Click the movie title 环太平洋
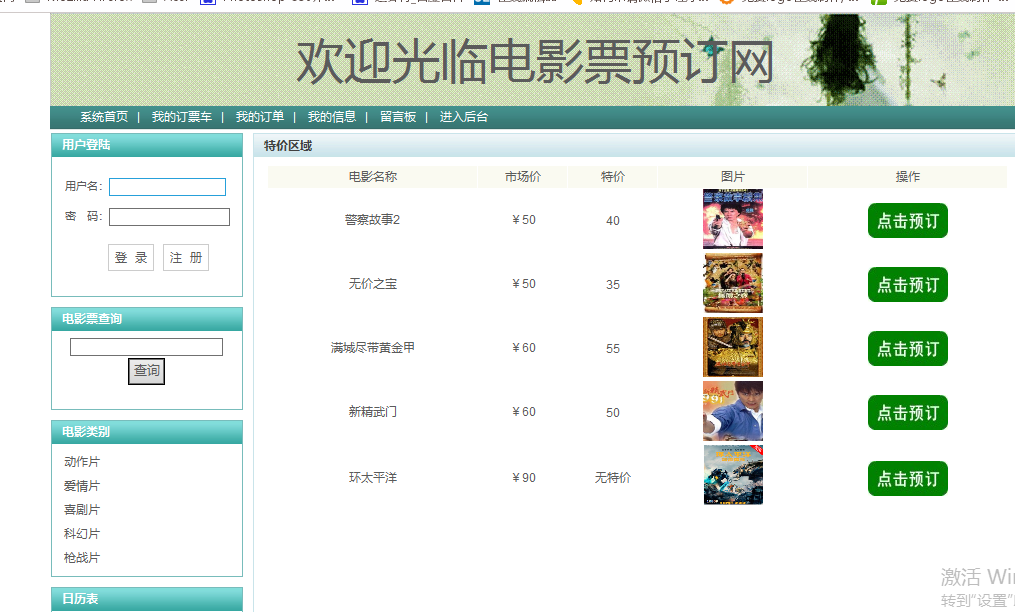Image resolution: width=1015 pixels, height=612 pixels. click(x=372, y=478)
